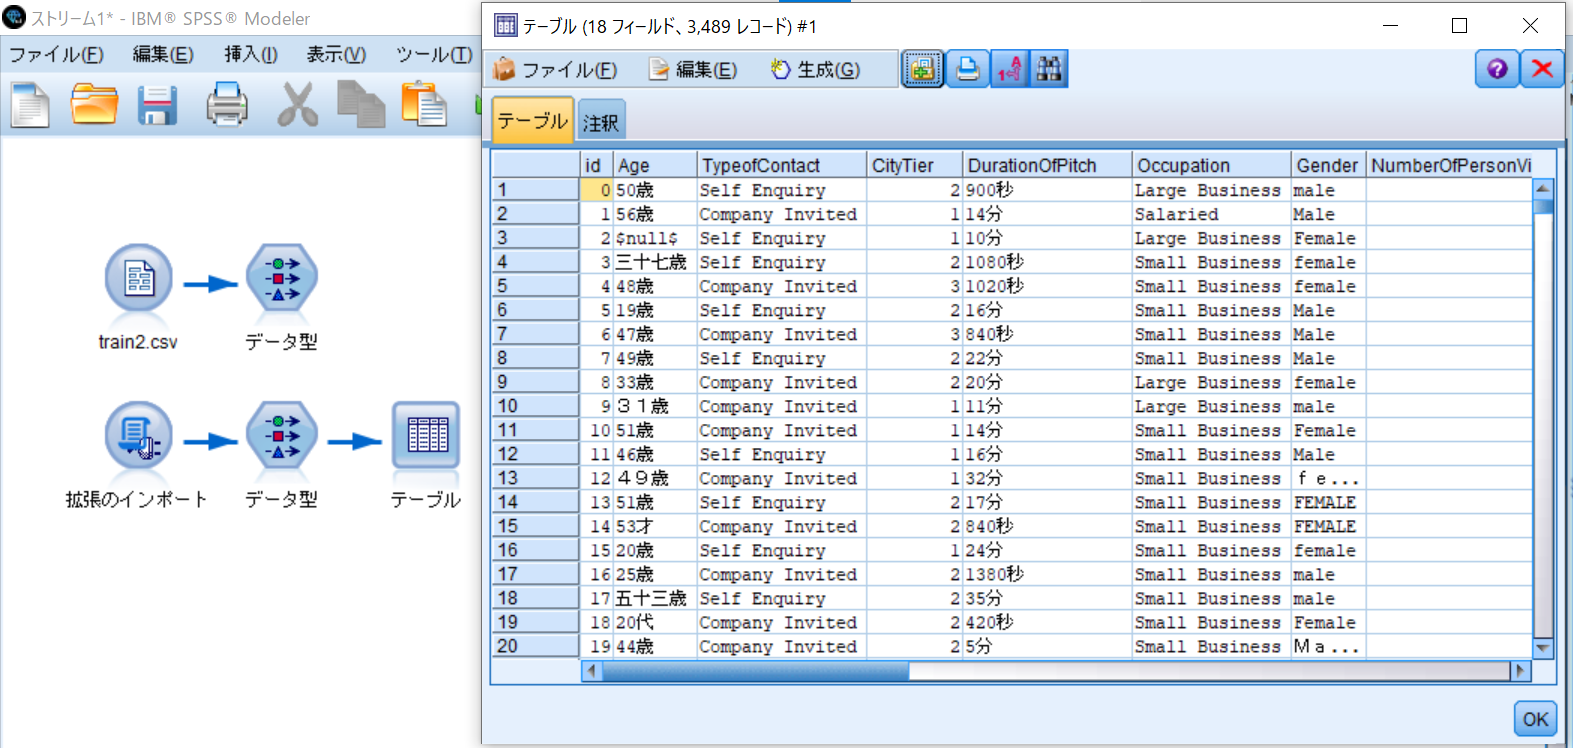
Task: Click the Age column header
Action: point(655,165)
